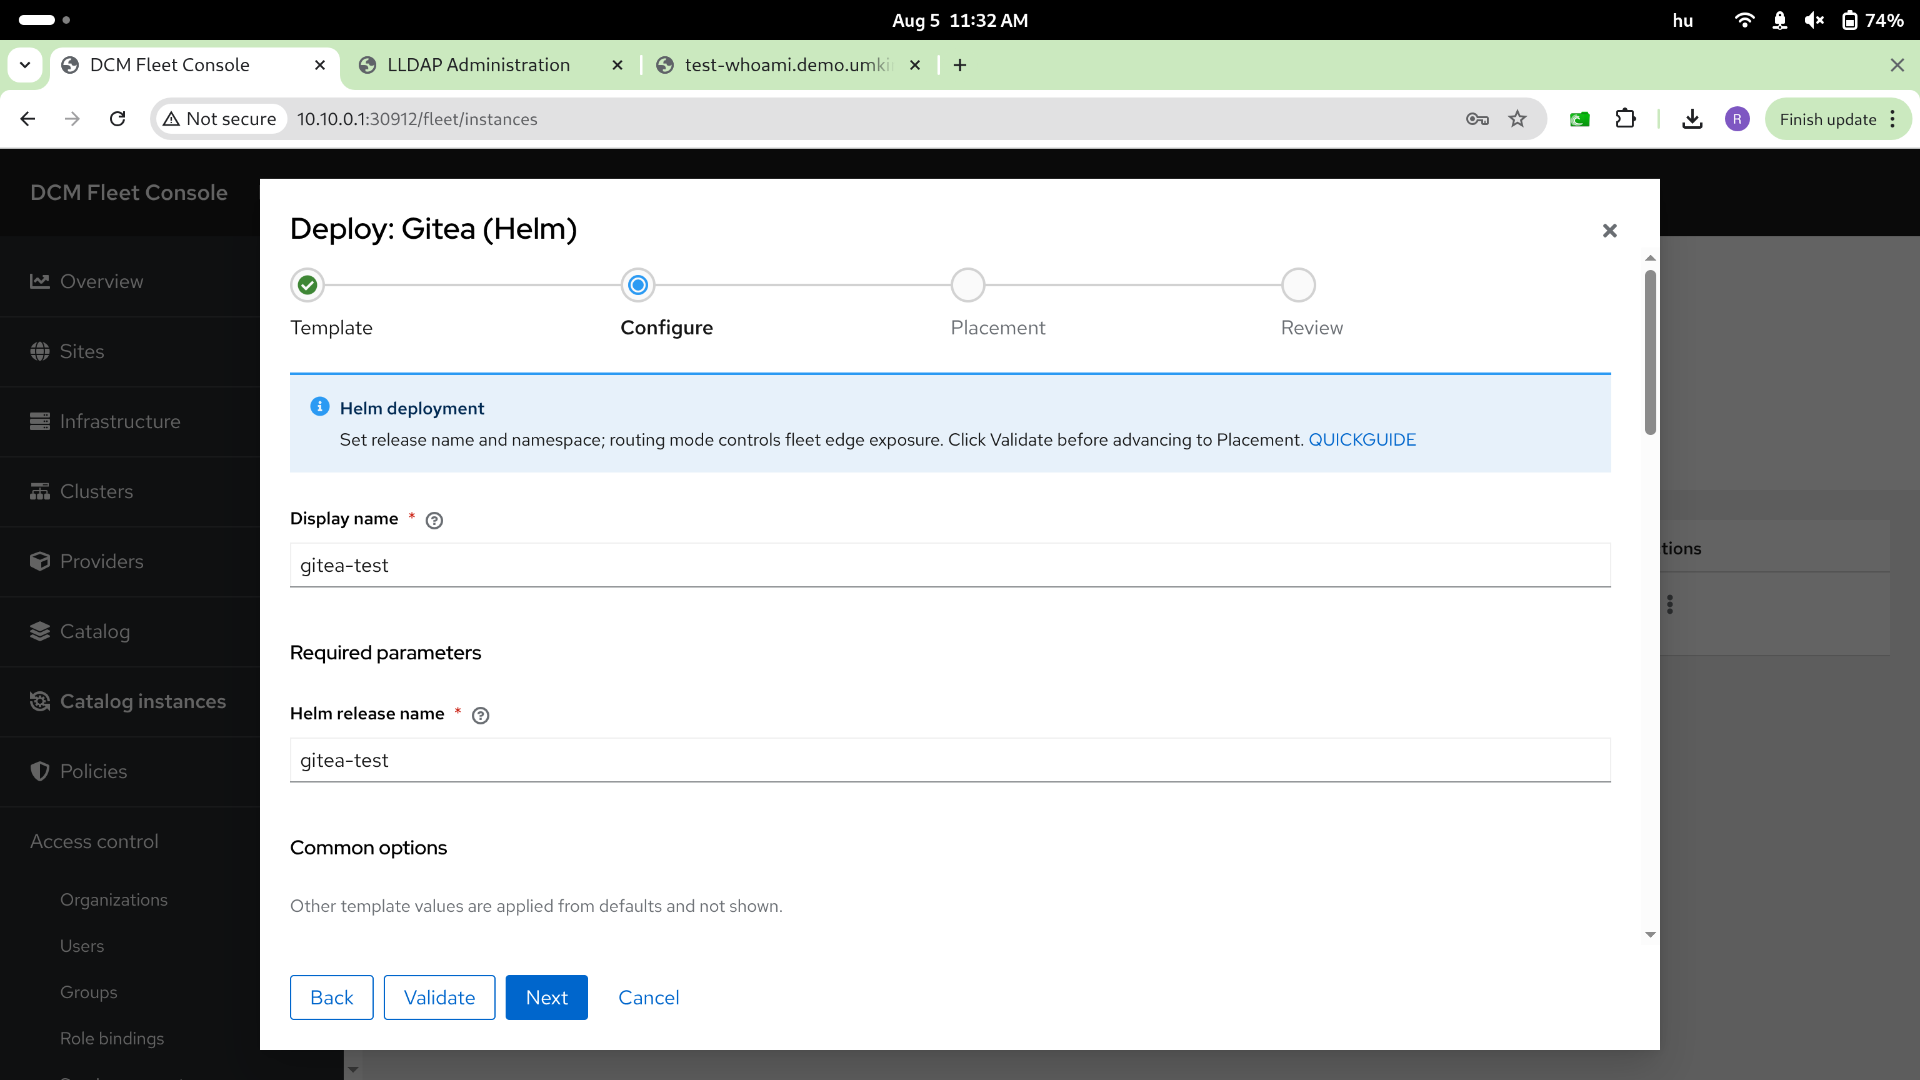The height and width of the screenshot is (1080, 1920).
Task: Click the Helm release name input field
Action: point(950,760)
